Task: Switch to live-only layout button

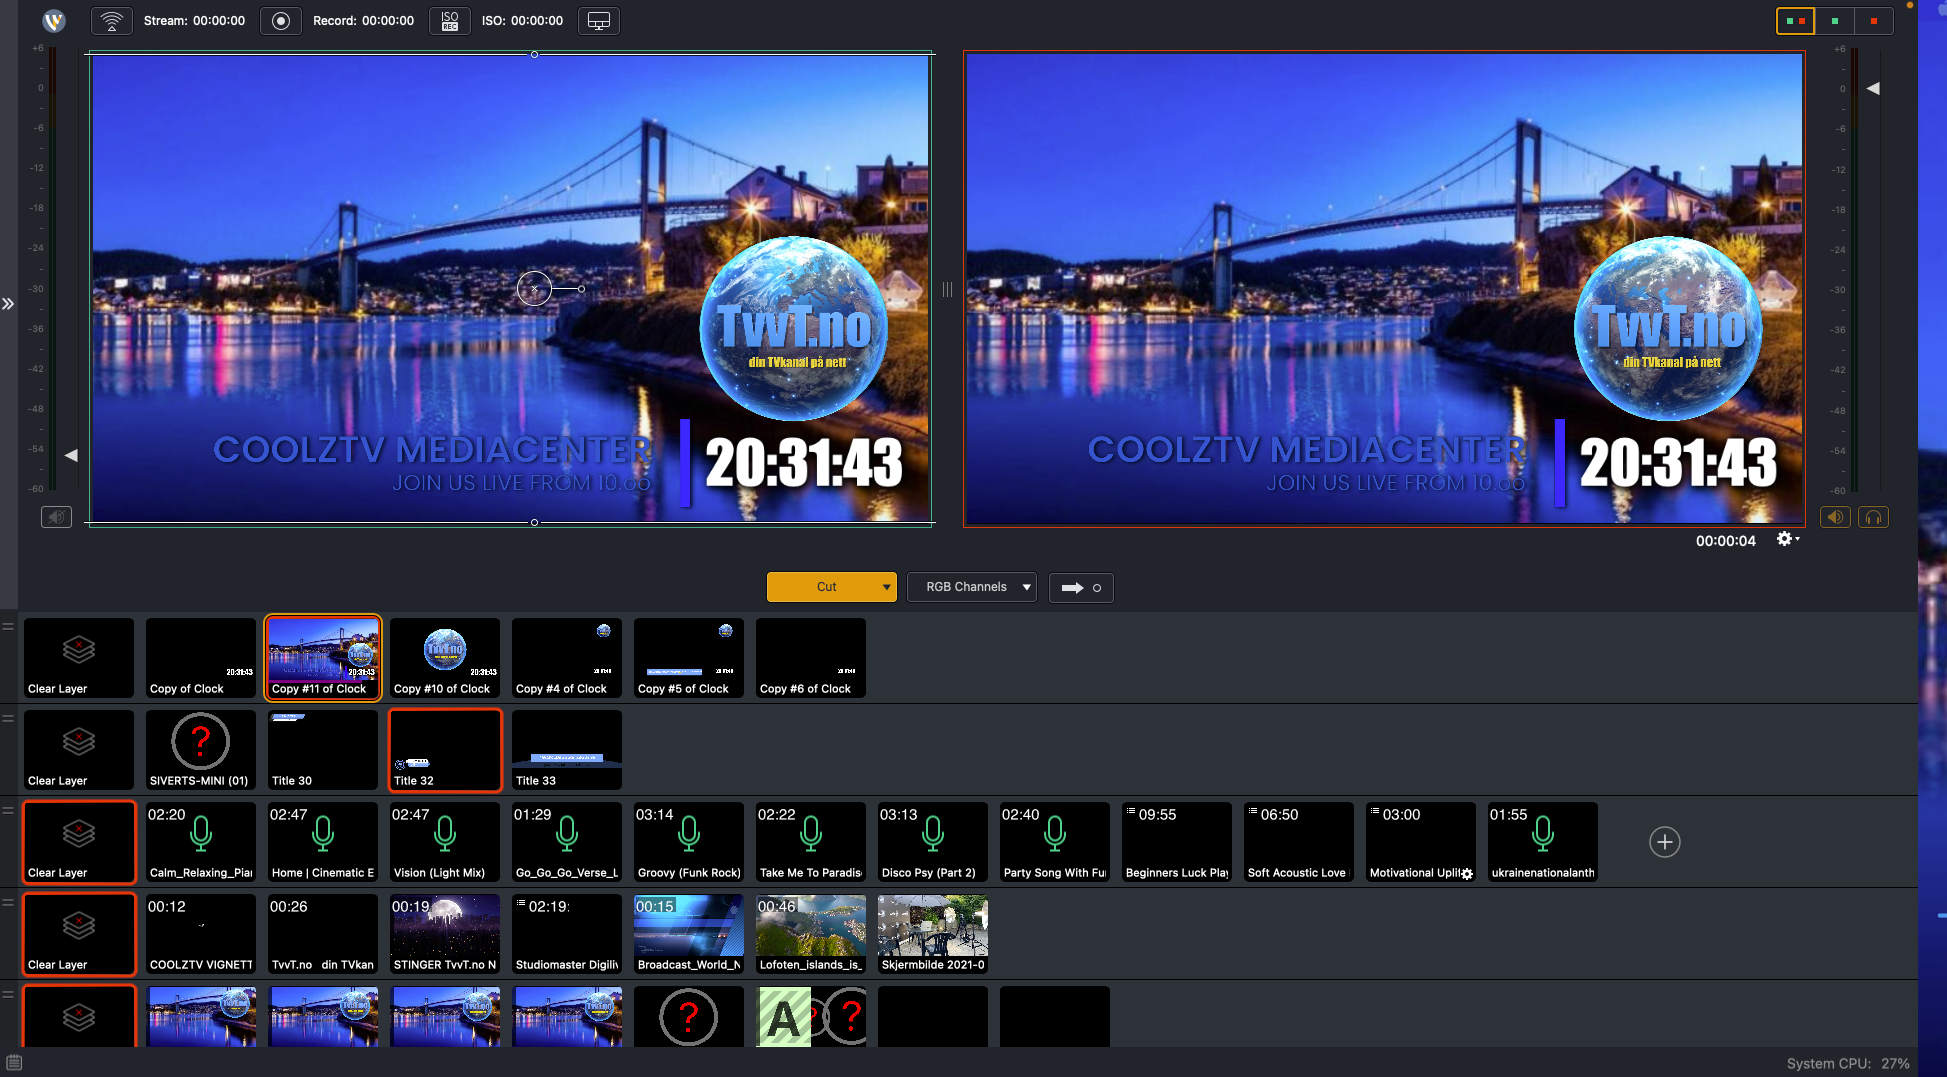Action: click(x=1874, y=21)
